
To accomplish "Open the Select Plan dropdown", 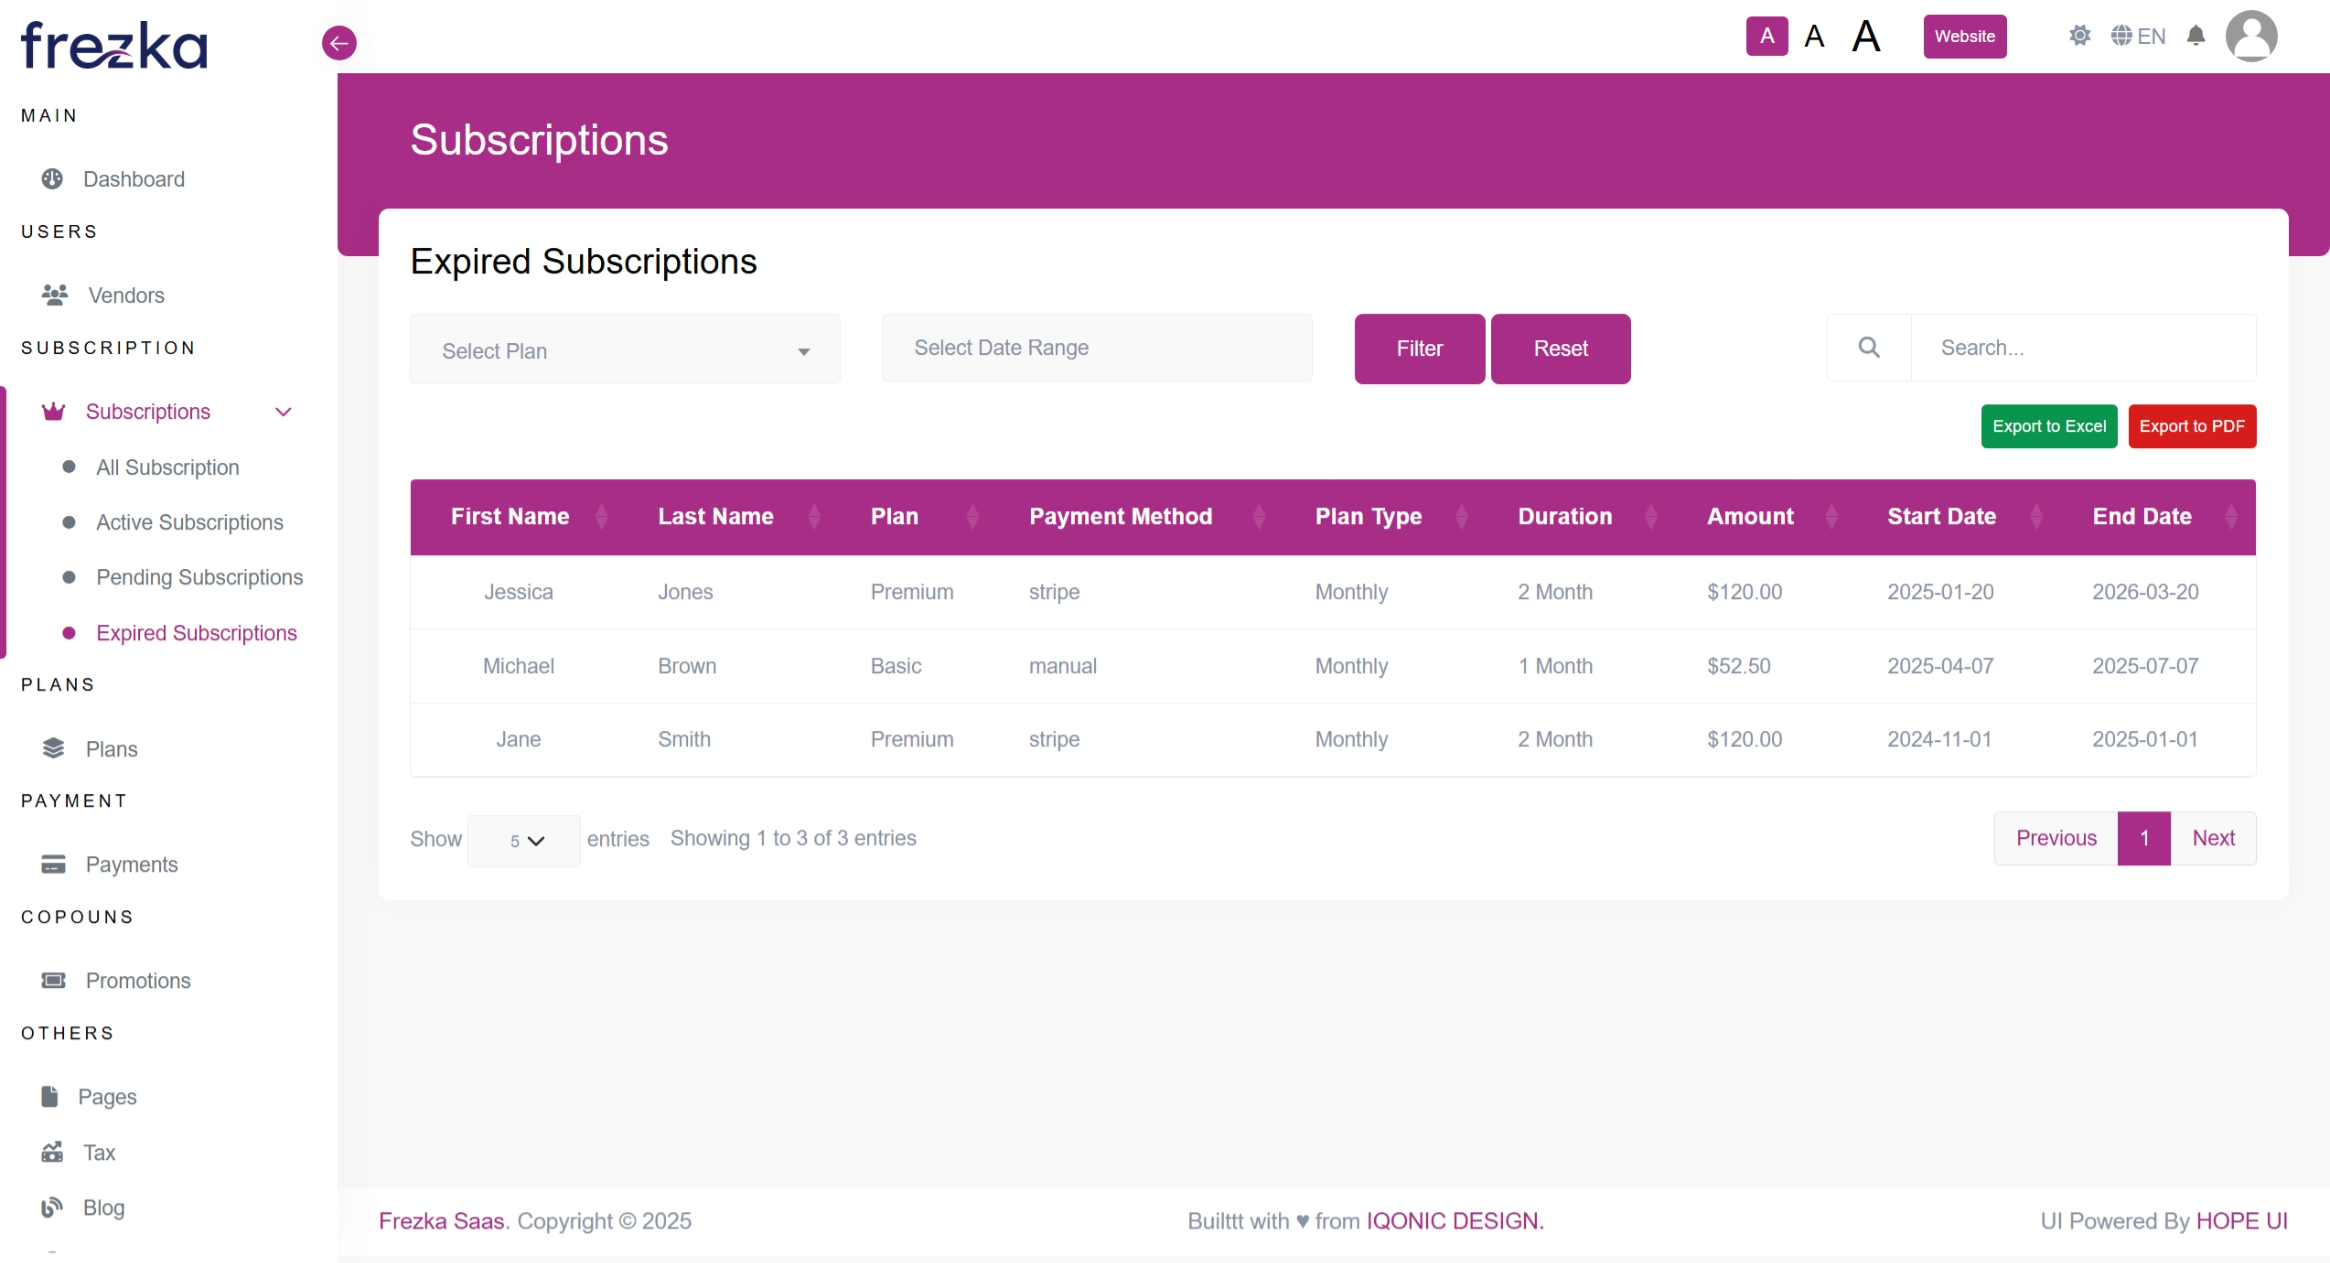I will [x=625, y=351].
